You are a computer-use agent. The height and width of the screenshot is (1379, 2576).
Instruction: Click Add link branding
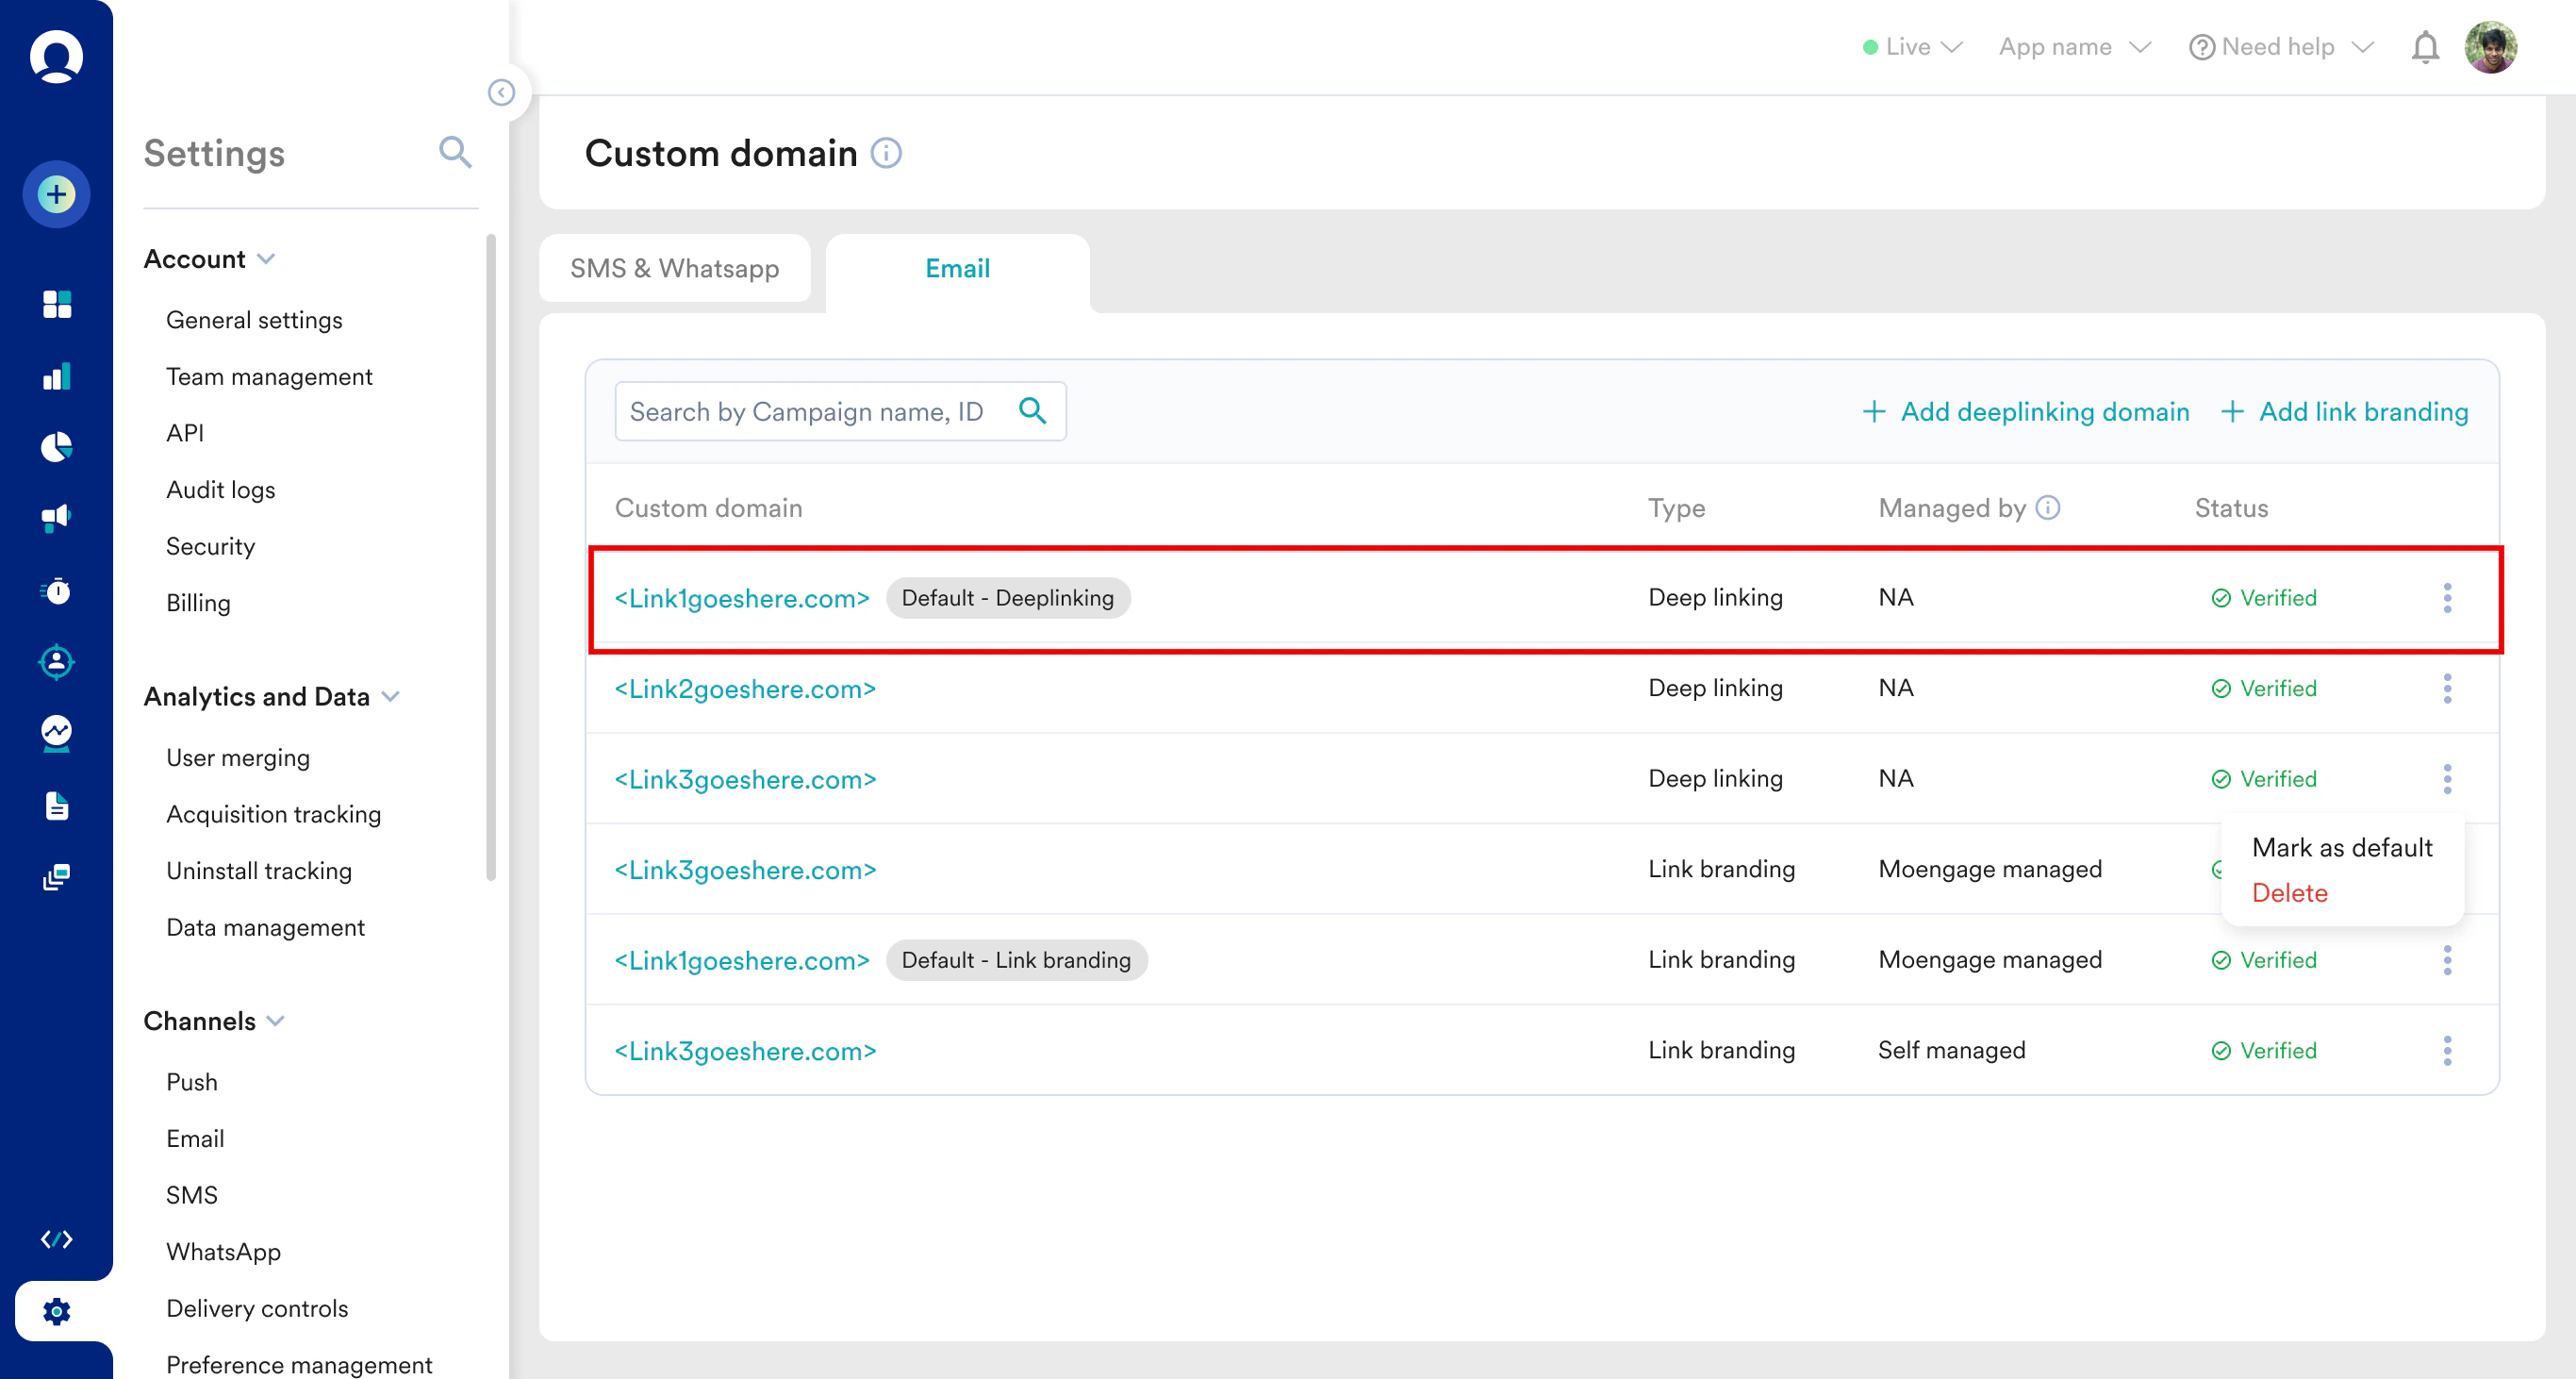point(2344,411)
